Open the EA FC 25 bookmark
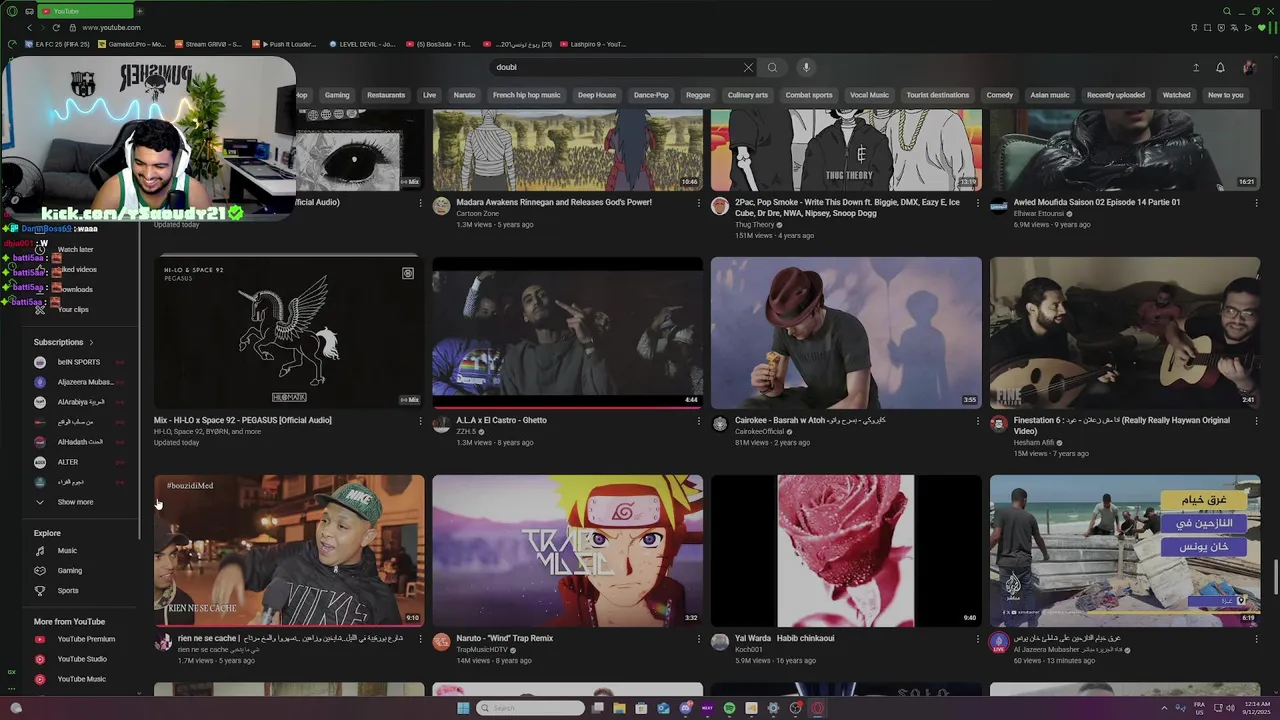This screenshot has height=720, width=1280. [x=57, y=44]
